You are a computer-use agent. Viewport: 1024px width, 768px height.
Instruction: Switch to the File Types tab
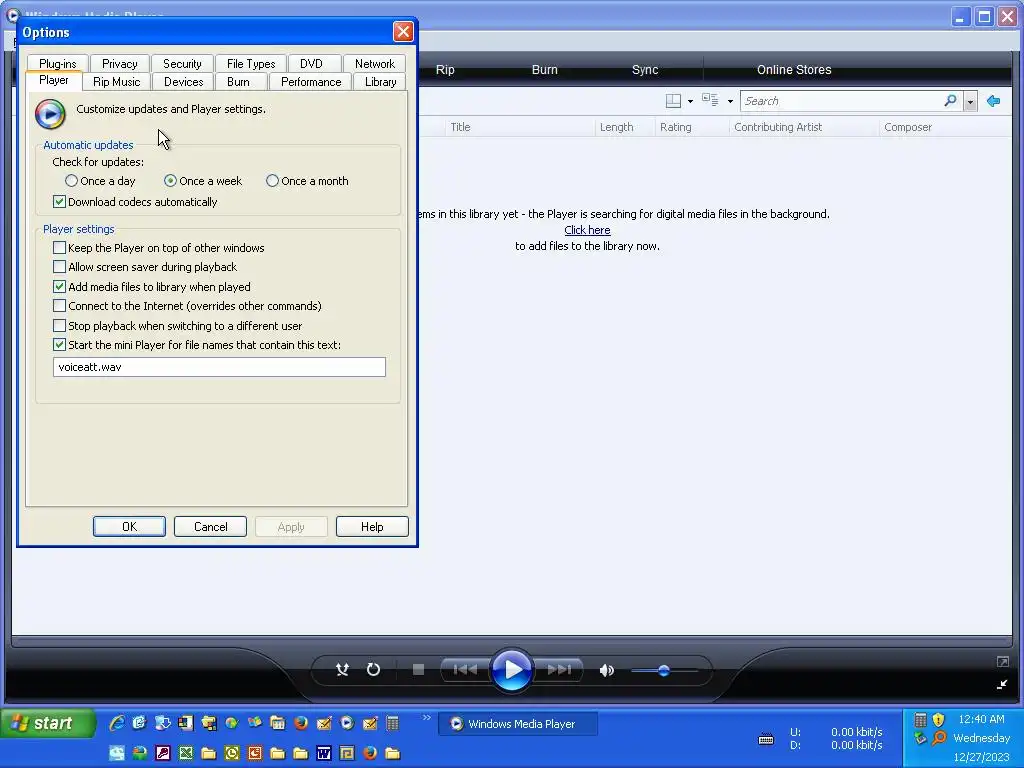pos(251,63)
